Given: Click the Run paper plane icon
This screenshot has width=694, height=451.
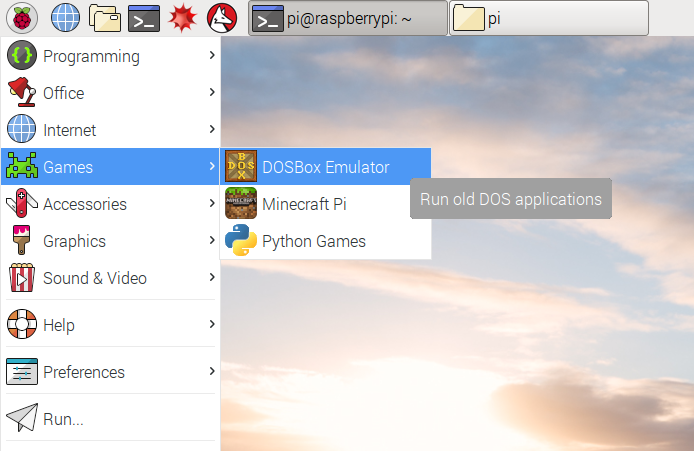Looking at the screenshot, I should click(22, 417).
